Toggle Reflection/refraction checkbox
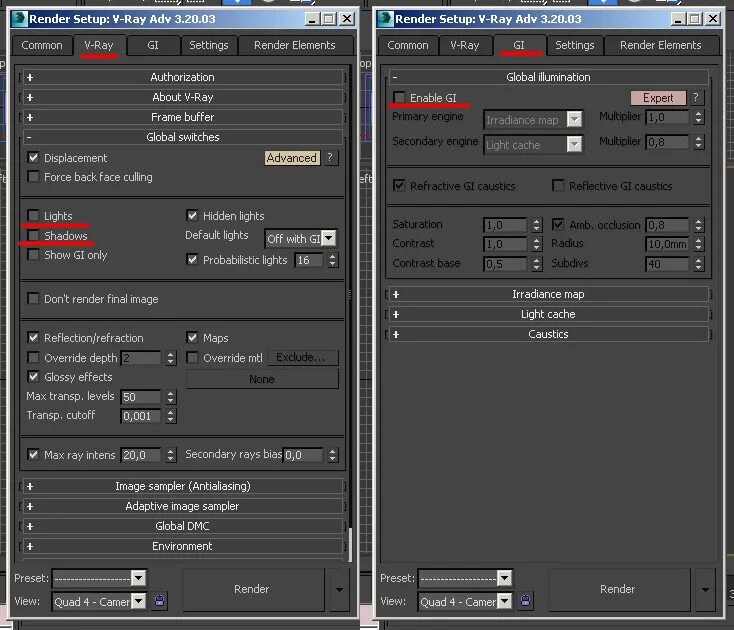 pos(33,337)
